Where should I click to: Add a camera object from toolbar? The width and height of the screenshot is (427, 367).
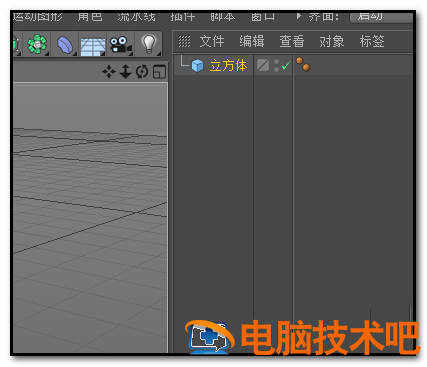tap(121, 45)
